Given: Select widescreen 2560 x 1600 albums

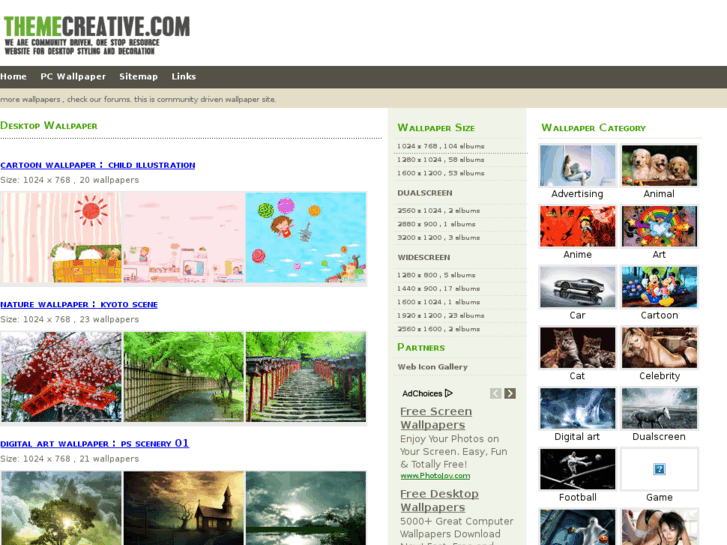Looking at the screenshot, I should point(438,329).
